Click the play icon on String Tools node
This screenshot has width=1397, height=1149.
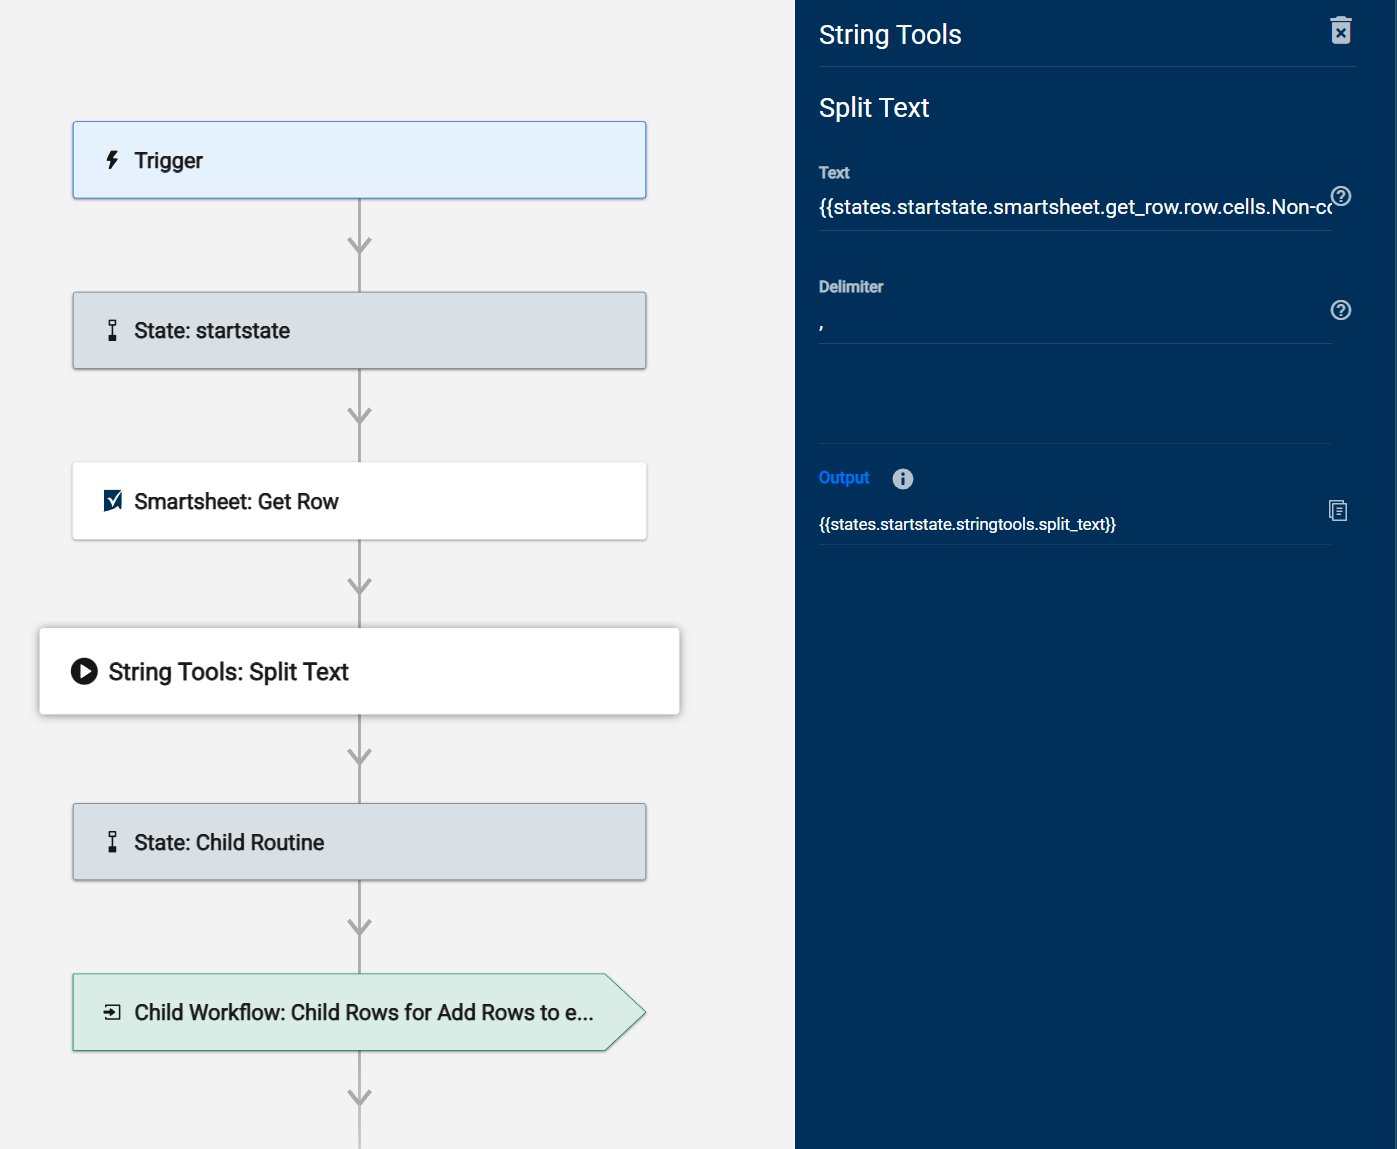[84, 671]
